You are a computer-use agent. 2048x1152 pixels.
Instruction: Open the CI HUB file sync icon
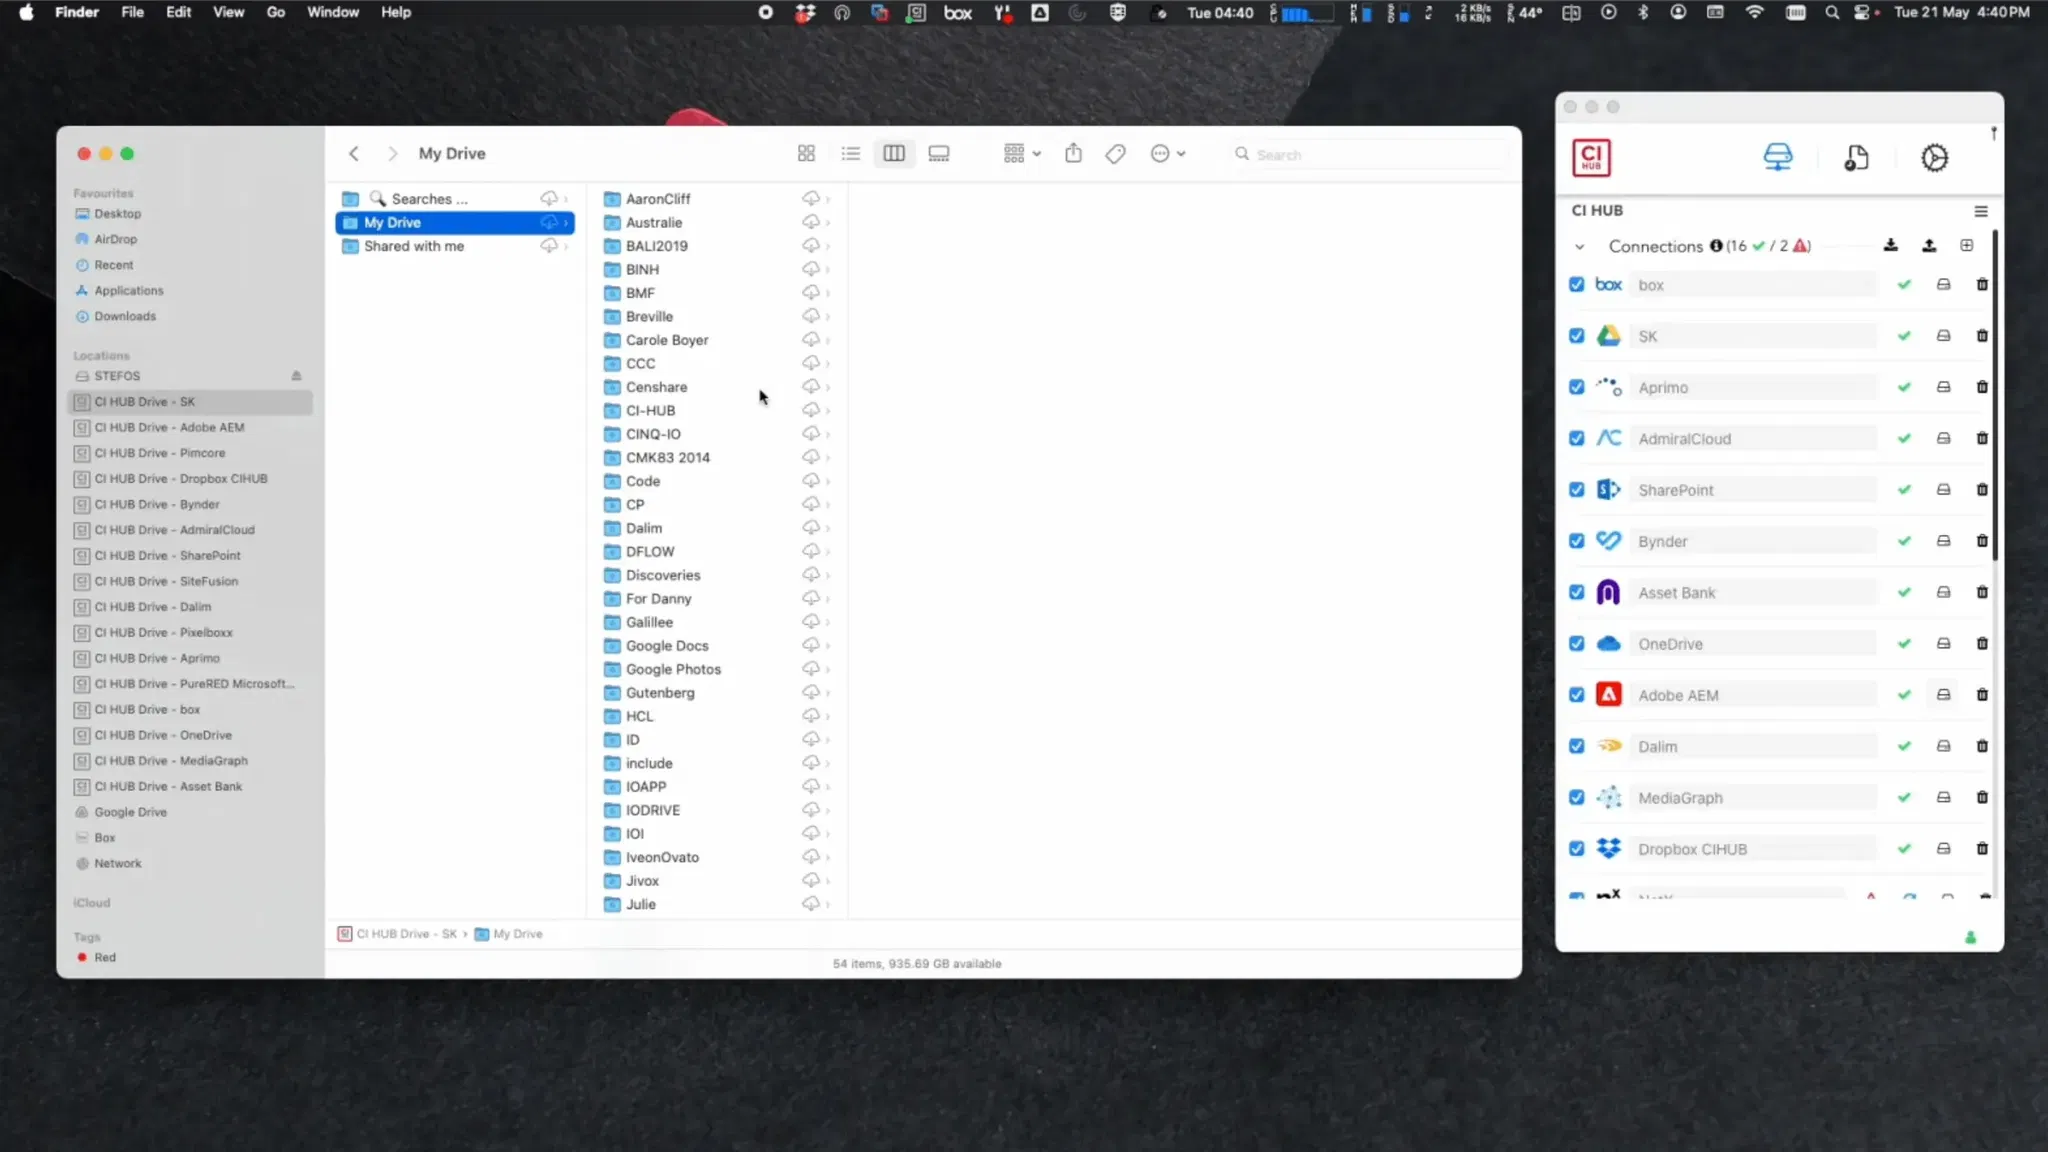tap(1856, 157)
